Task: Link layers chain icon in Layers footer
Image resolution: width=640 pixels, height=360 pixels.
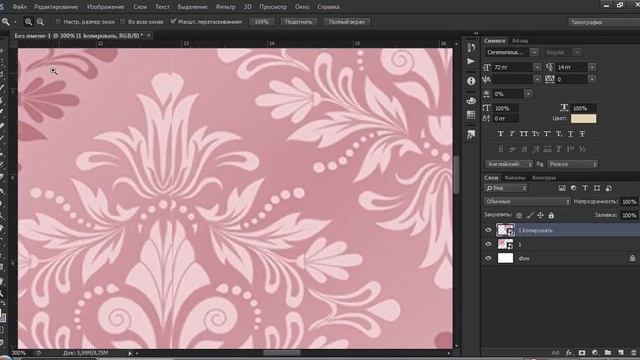Action: [x=556, y=353]
